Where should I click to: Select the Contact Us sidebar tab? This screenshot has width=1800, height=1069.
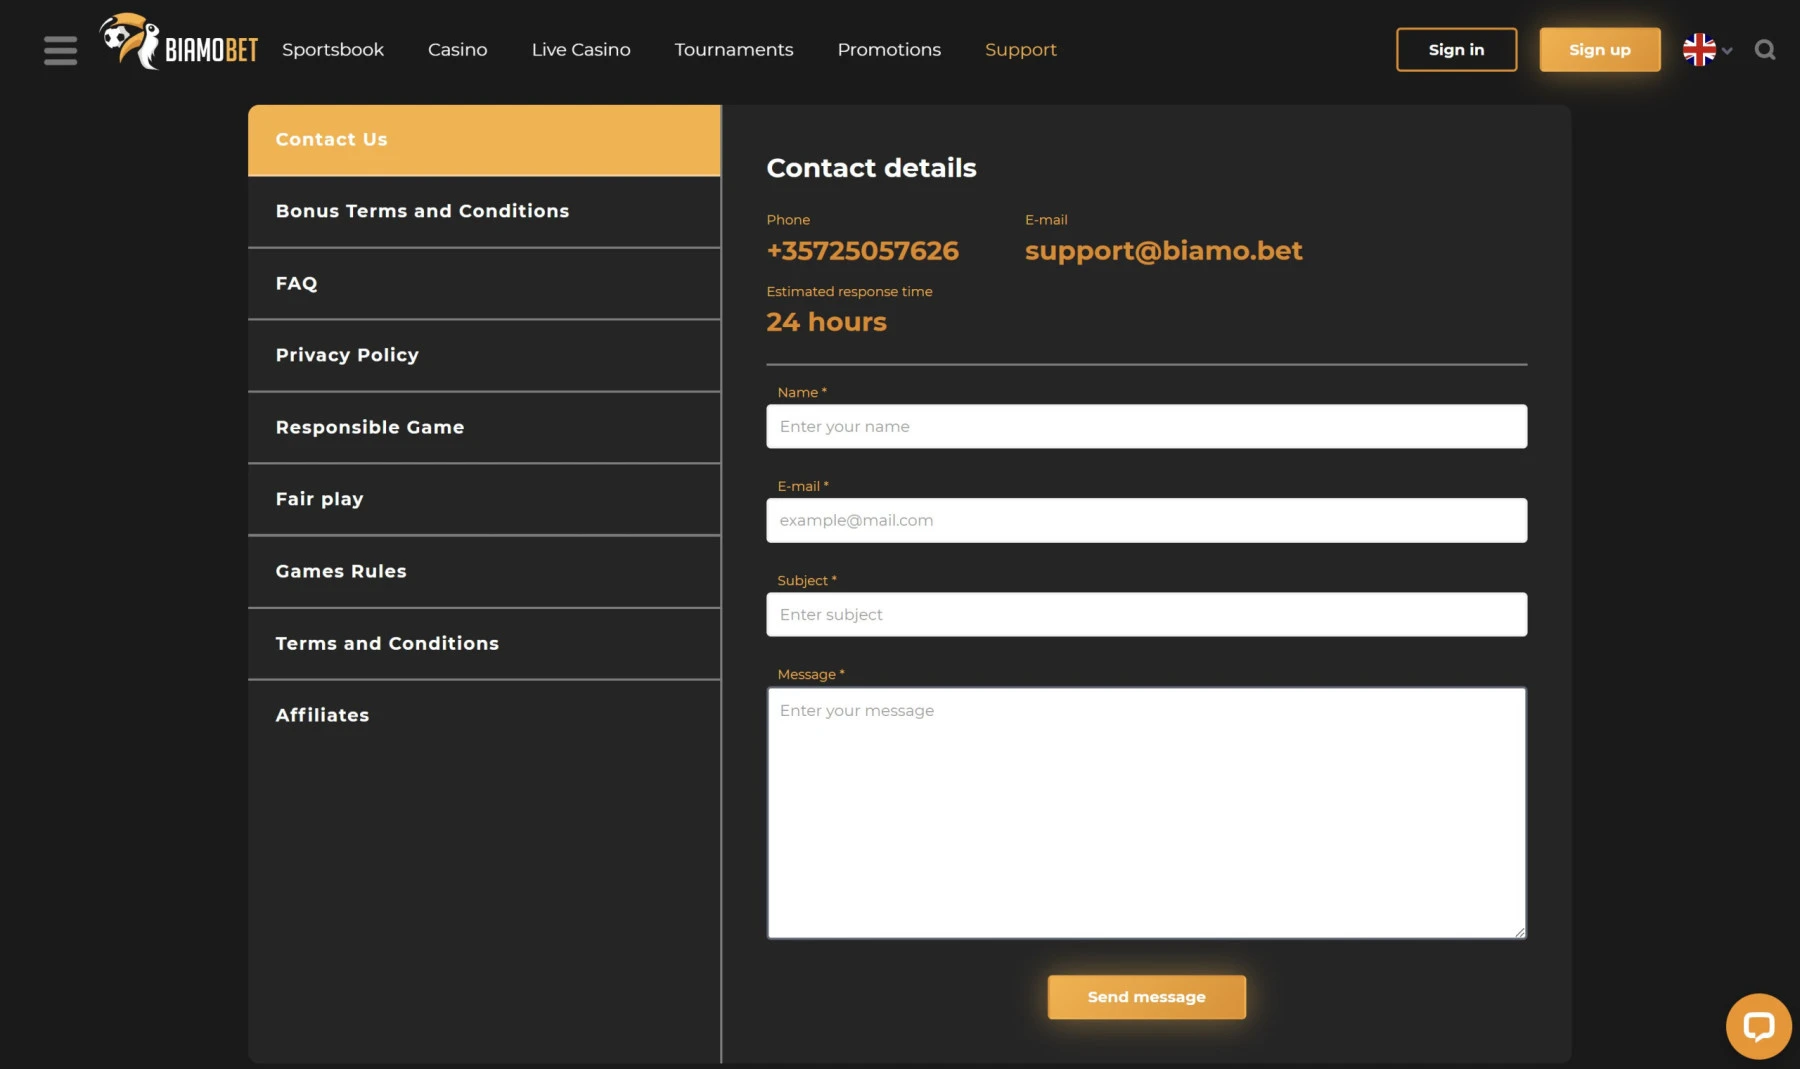pyautogui.click(x=484, y=140)
